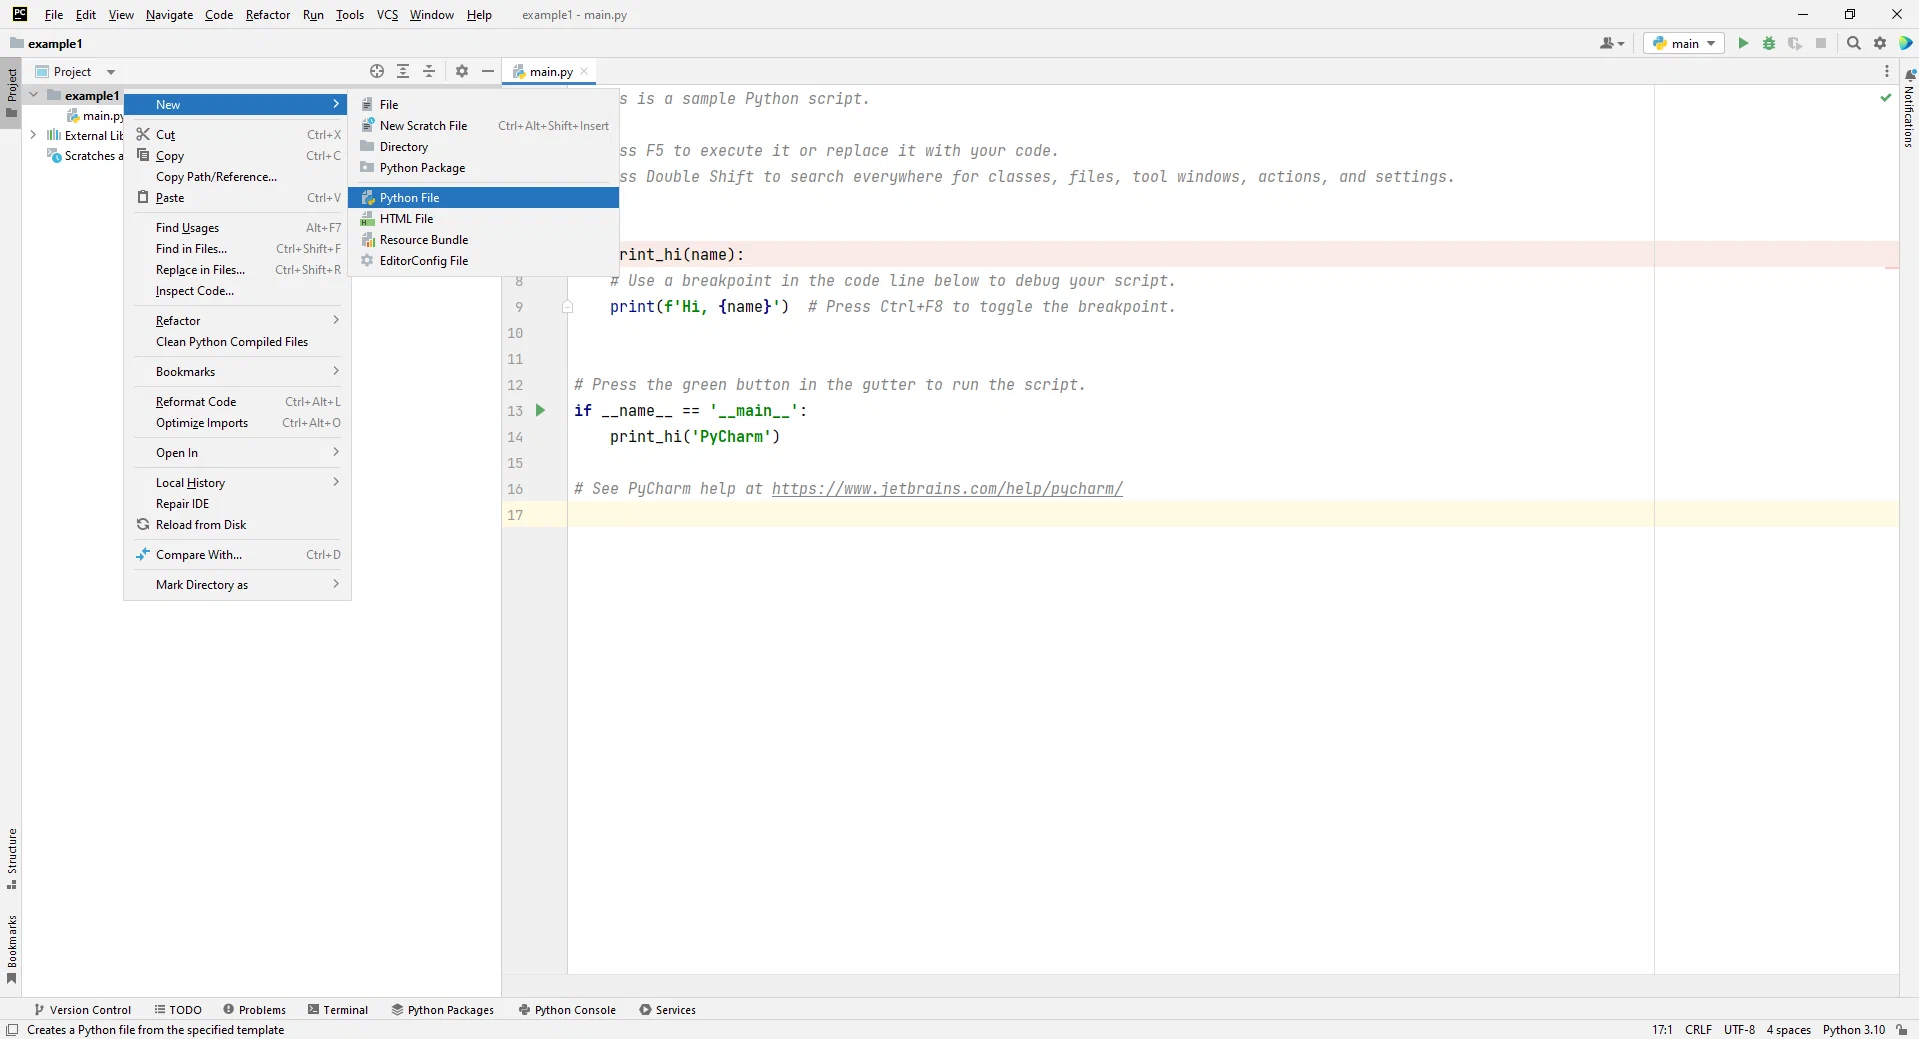The image size is (1919, 1039).
Task: Open Services tool window
Action: (x=668, y=1010)
